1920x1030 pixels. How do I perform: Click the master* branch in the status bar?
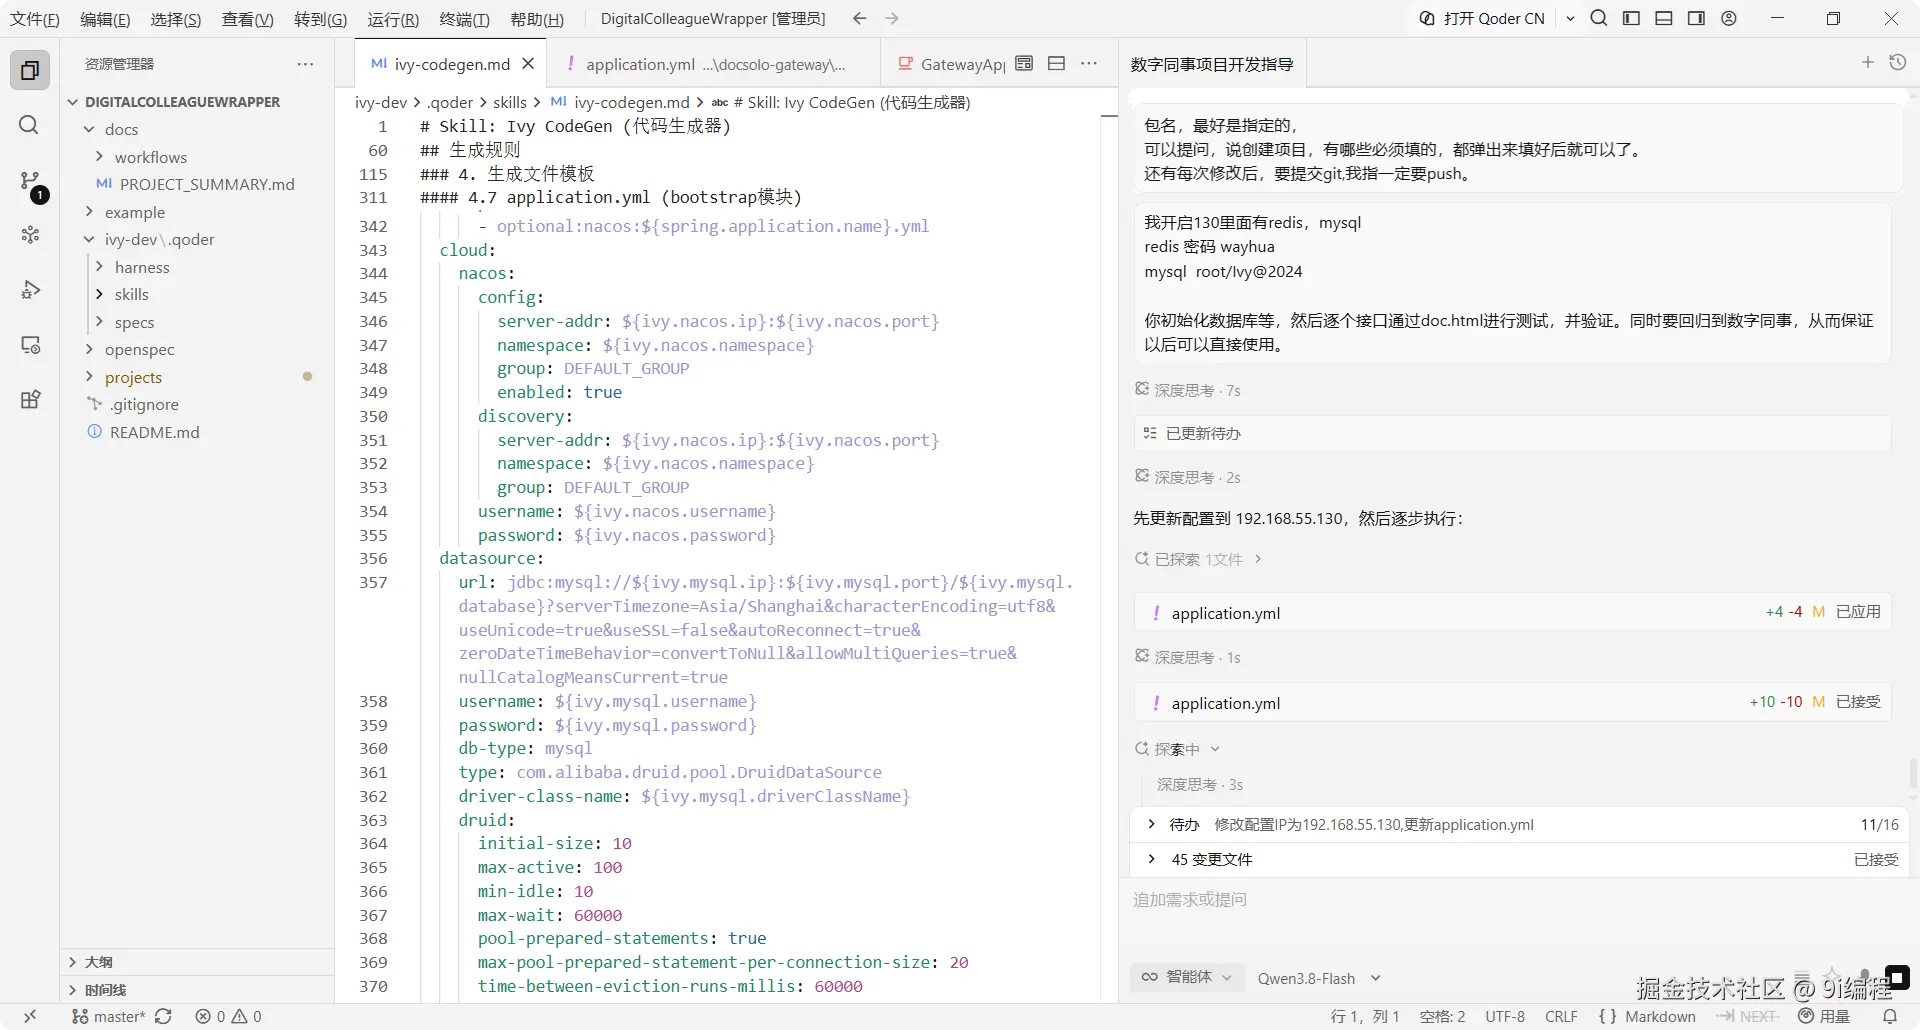(109, 1016)
